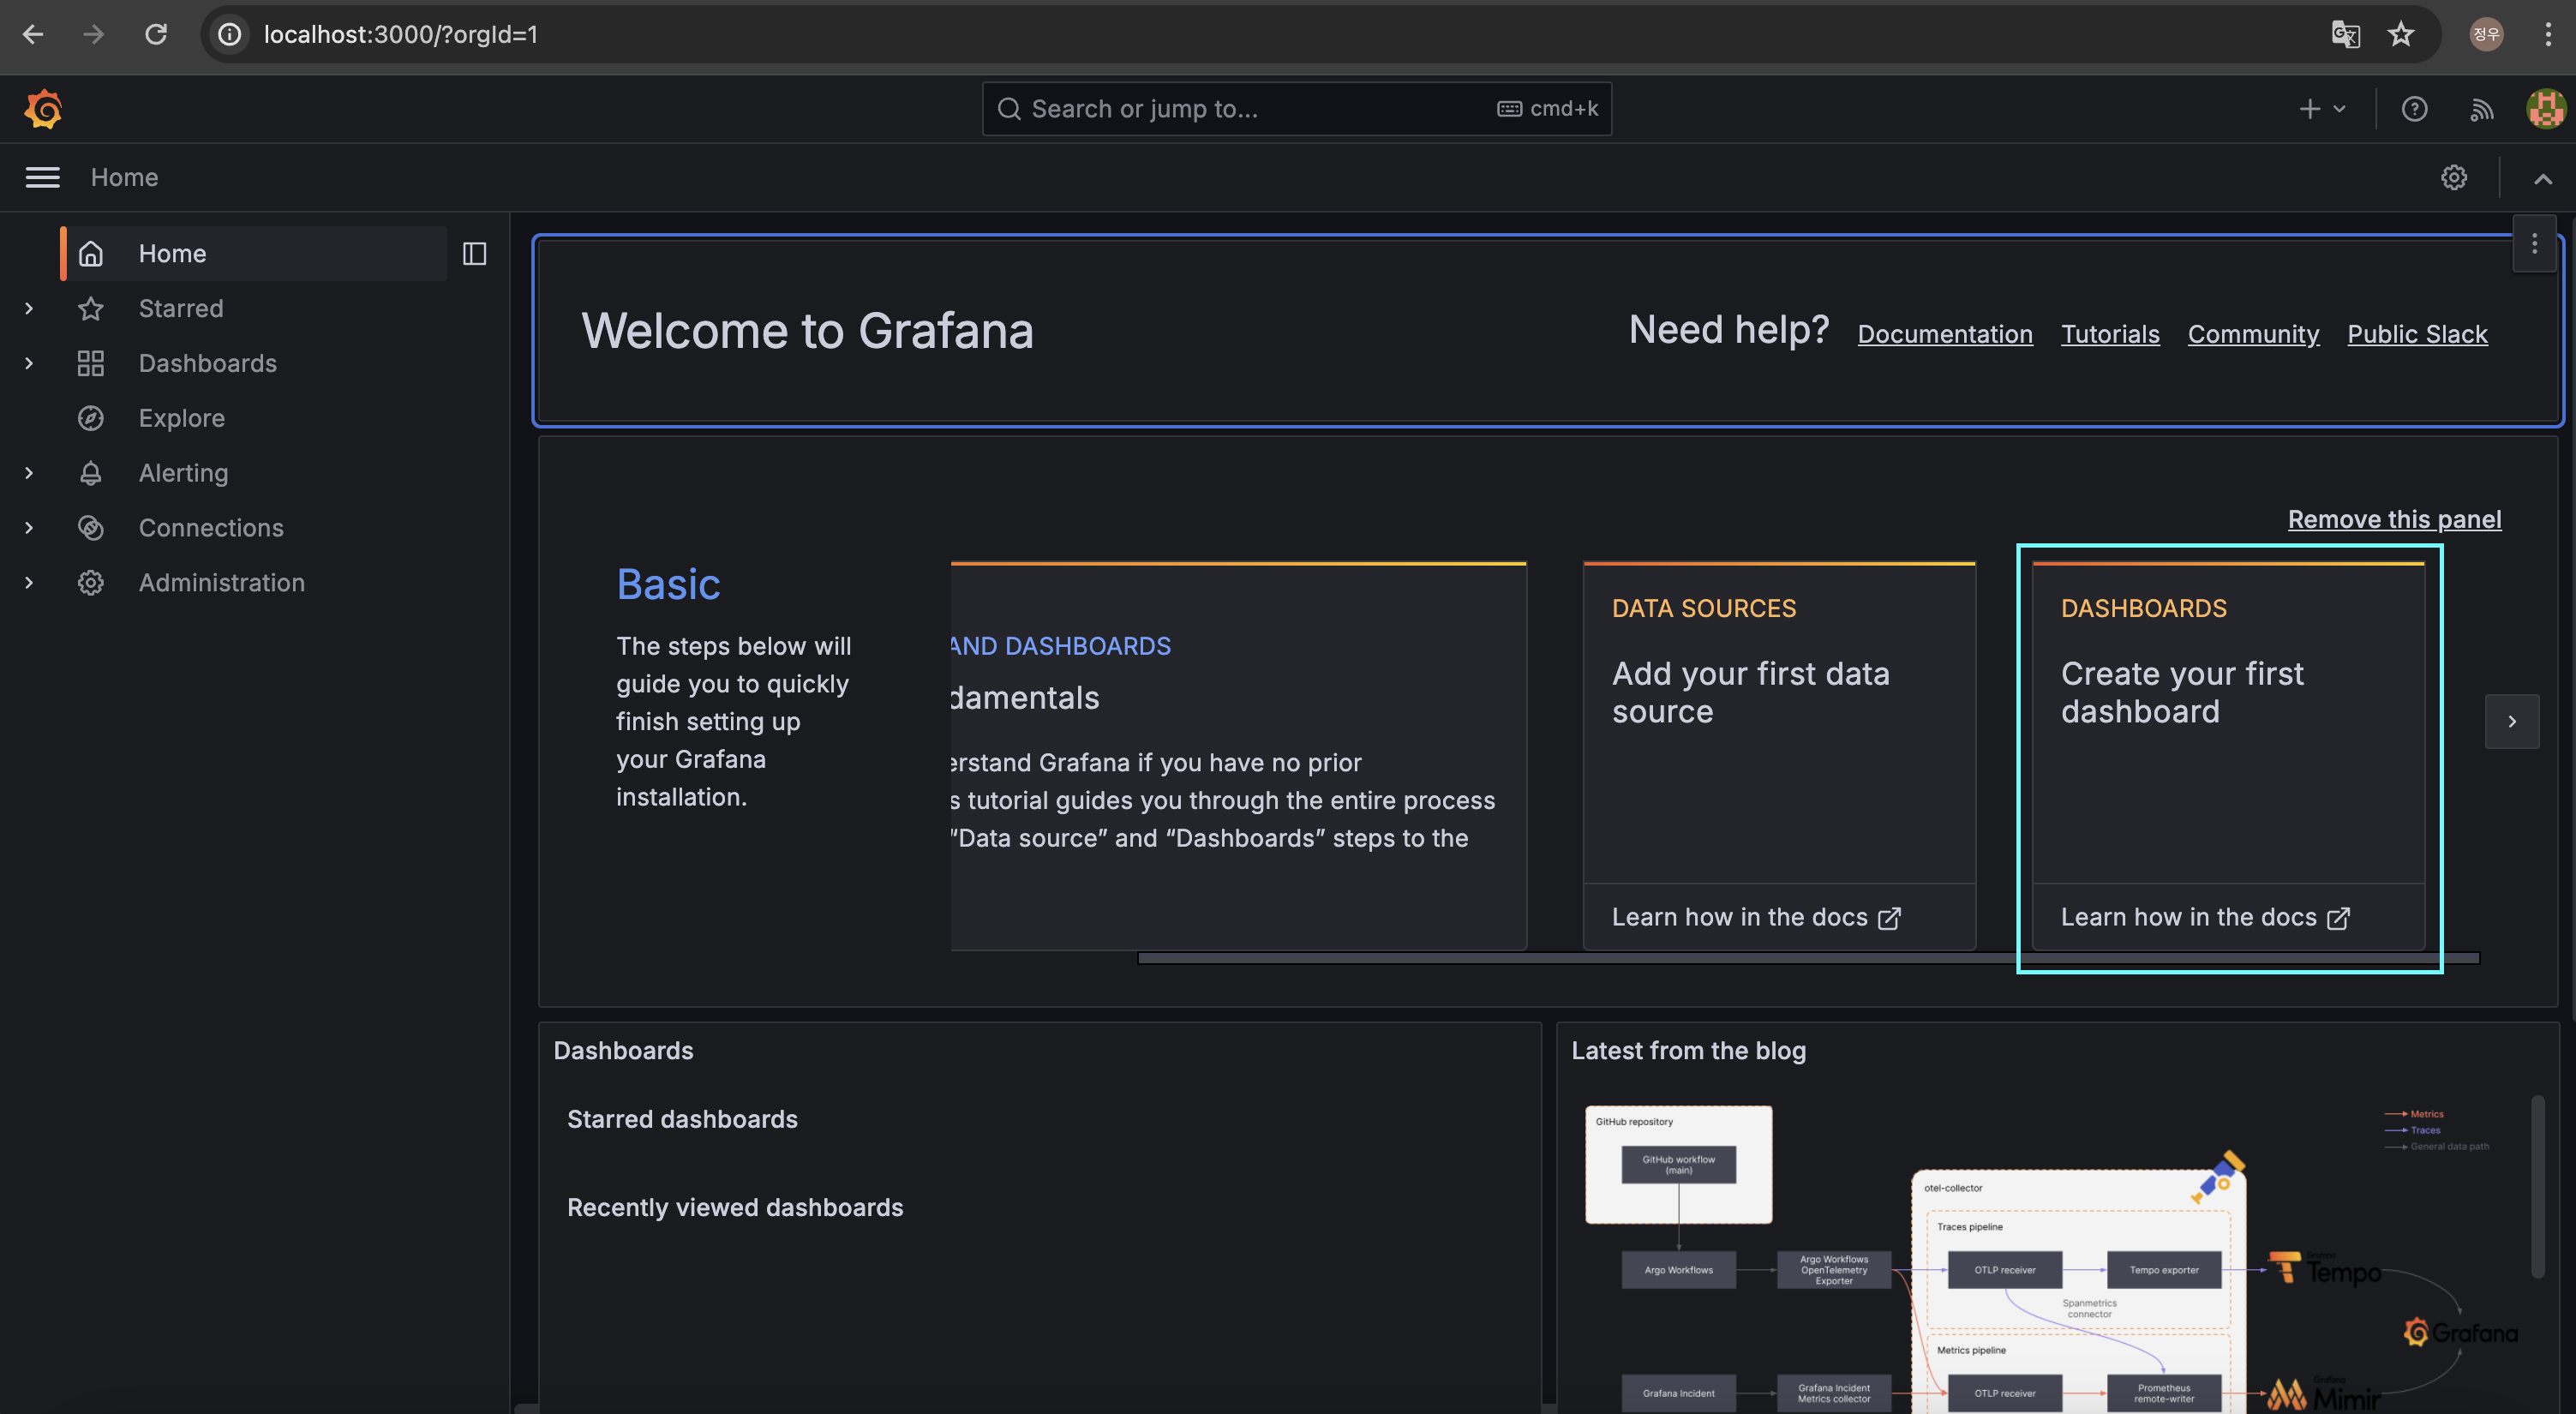Open the hamburger navigation menu
The width and height of the screenshot is (2576, 1414).
[x=42, y=177]
